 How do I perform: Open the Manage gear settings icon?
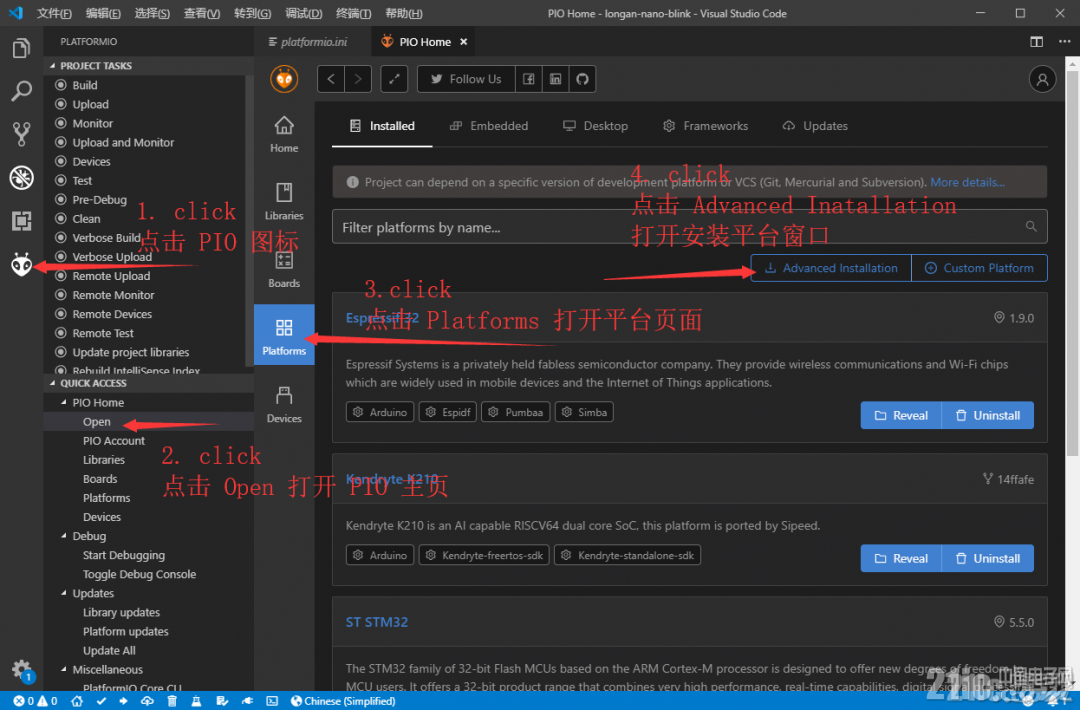tap(21, 668)
